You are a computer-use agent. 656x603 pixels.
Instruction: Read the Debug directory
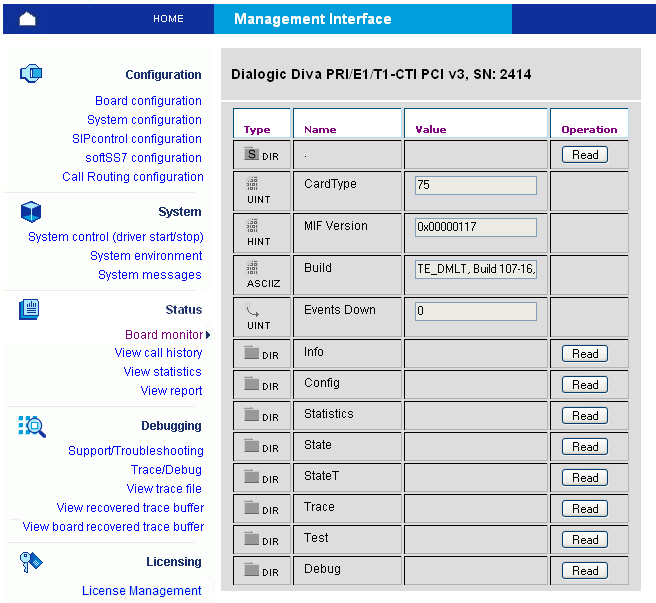(x=584, y=571)
